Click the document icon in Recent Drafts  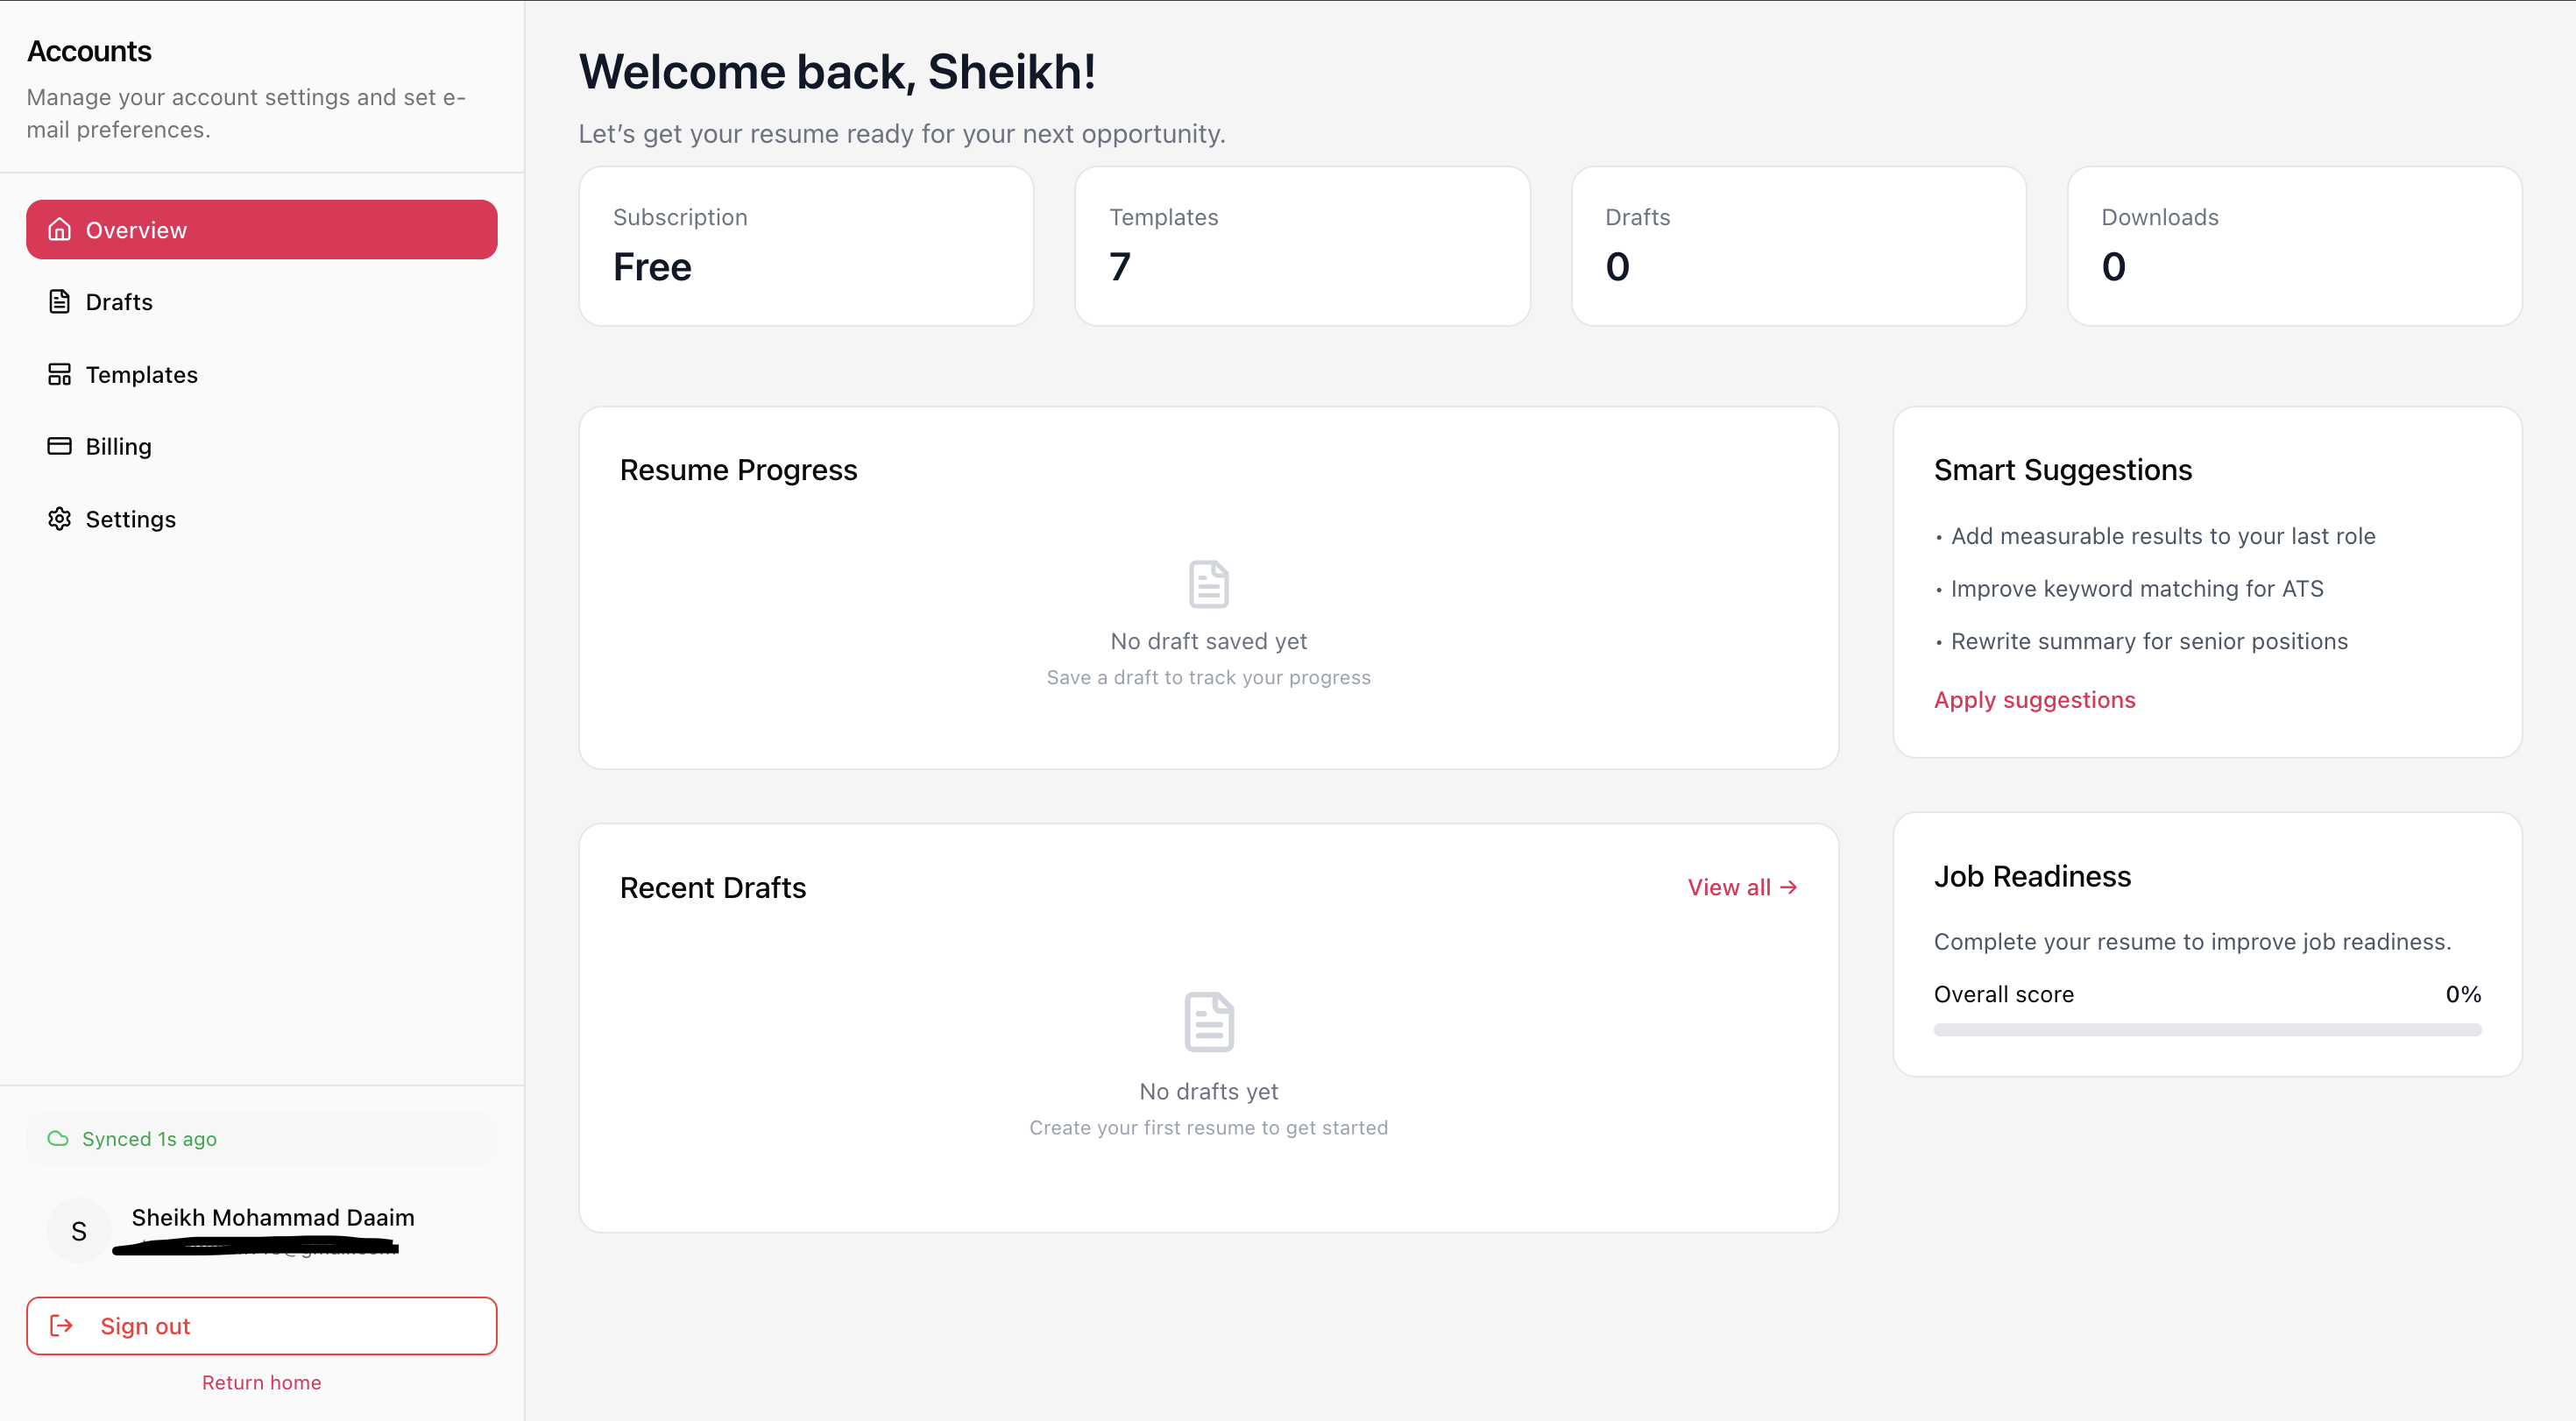[x=1208, y=1022]
